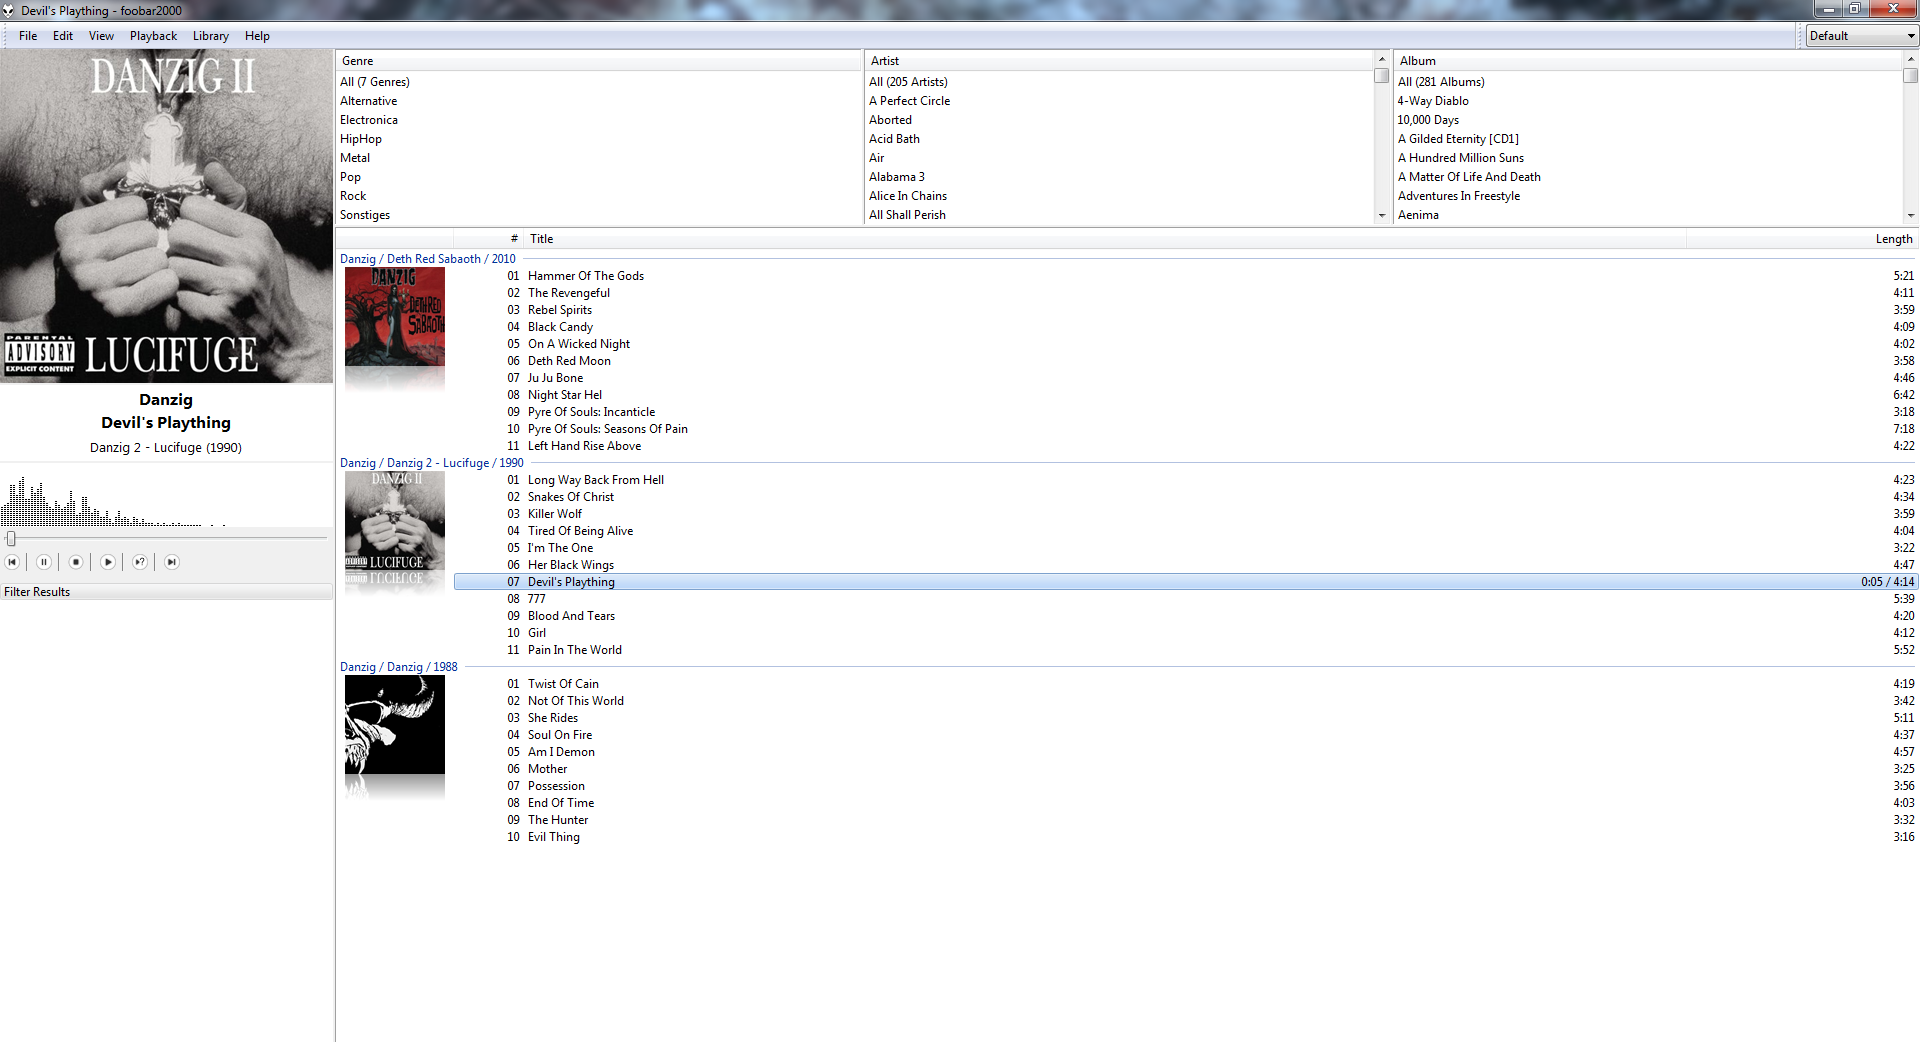Open the Library menu
Image resolution: width=1920 pixels, height=1042 pixels.
211,36
